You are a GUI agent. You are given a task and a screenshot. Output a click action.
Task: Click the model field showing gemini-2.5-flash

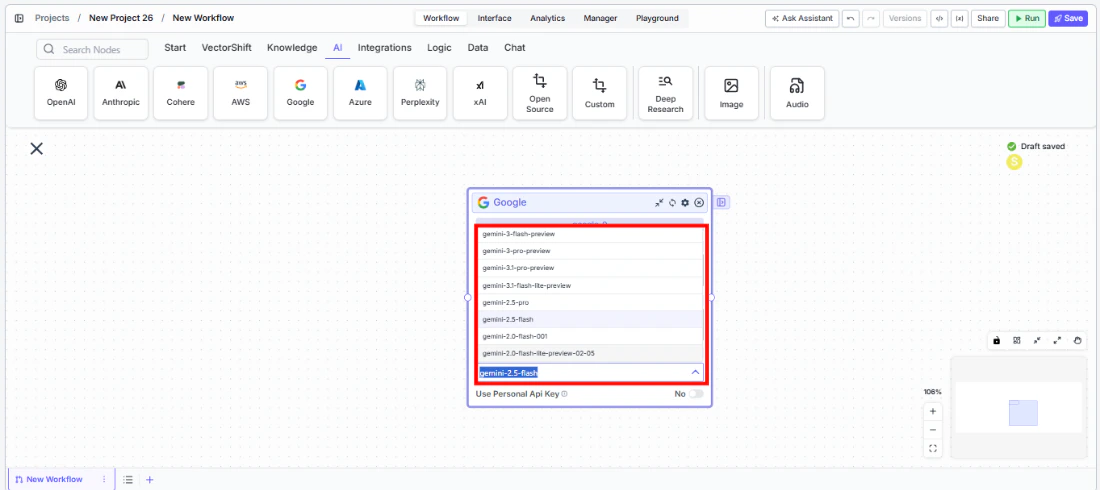pyautogui.click(x=591, y=373)
